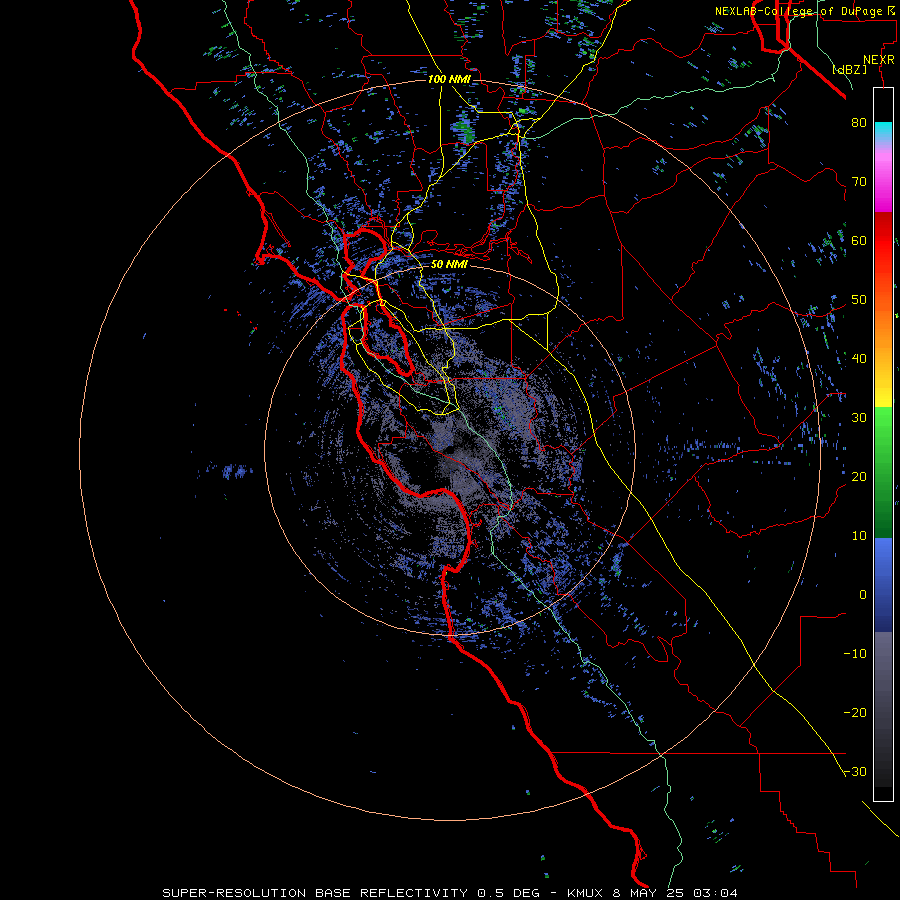Click the NEXR label above the color scale
Image resolution: width=900 pixels, height=900 pixels.
pyautogui.click(x=879, y=60)
